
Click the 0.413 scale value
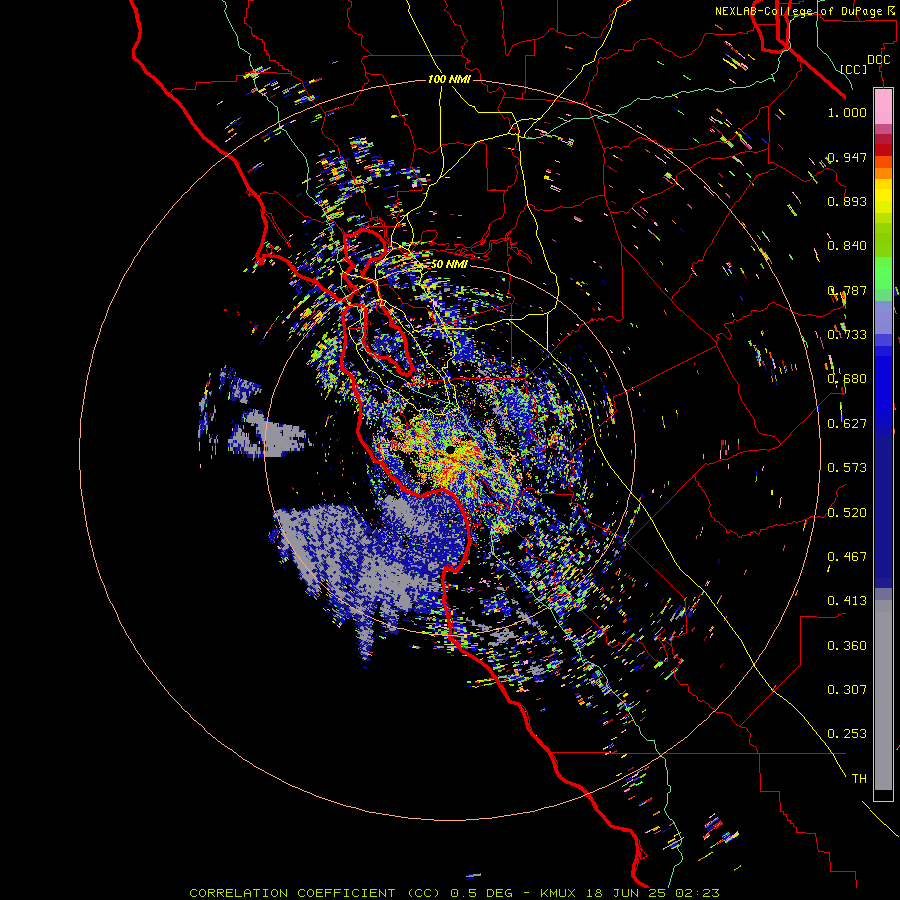pos(847,601)
